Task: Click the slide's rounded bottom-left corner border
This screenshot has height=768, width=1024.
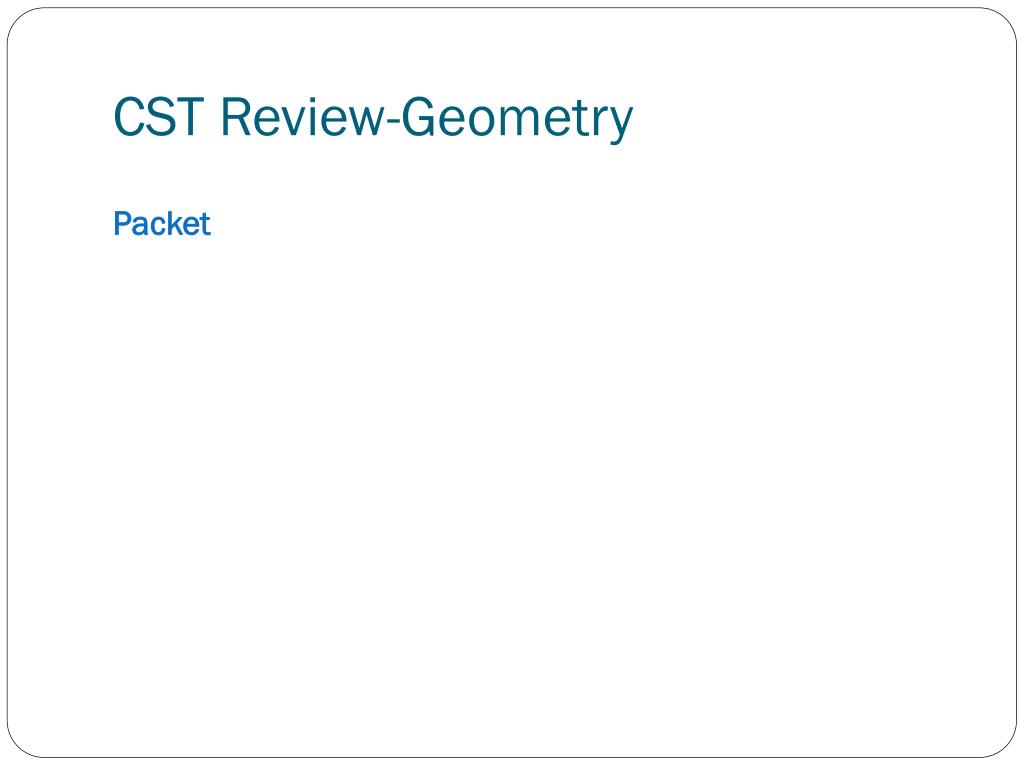Action: 18,746
